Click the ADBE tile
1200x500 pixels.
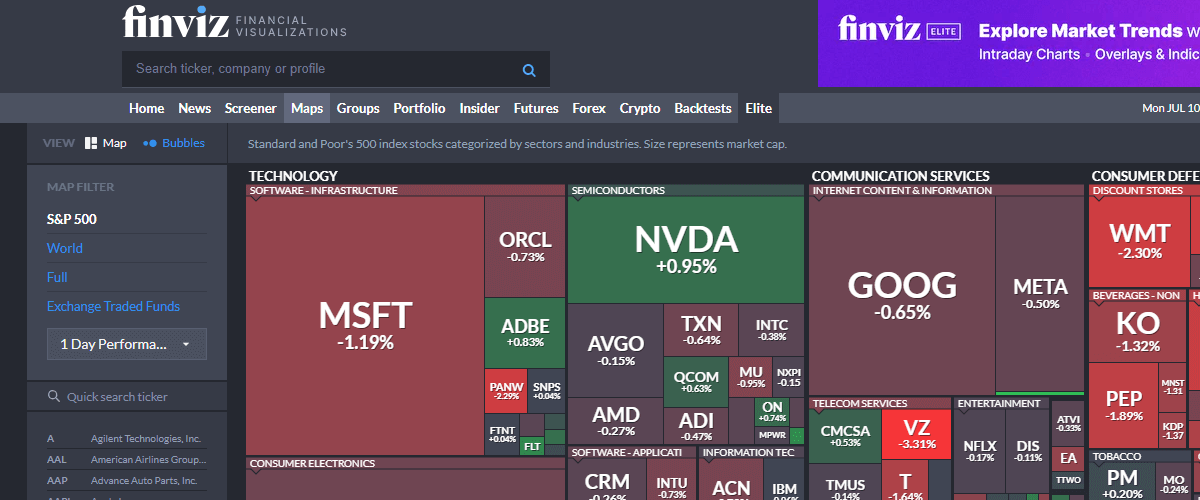click(x=525, y=333)
